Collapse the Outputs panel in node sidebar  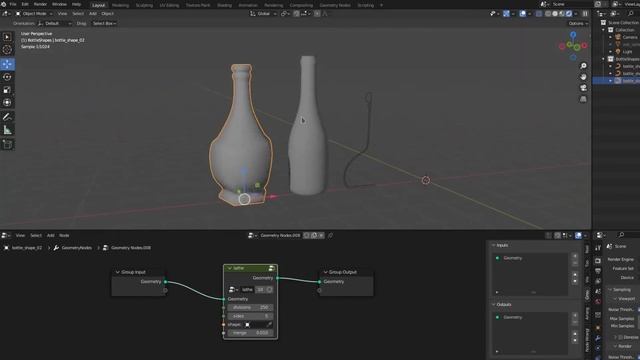click(493, 304)
